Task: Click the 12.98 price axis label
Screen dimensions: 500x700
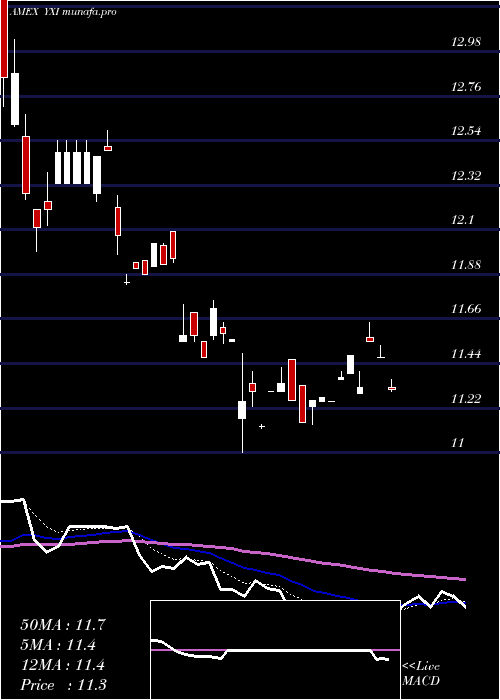Action: pyautogui.click(x=466, y=42)
